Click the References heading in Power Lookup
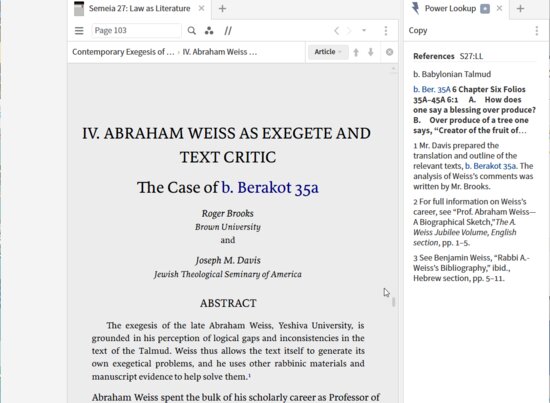 point(434,56)
